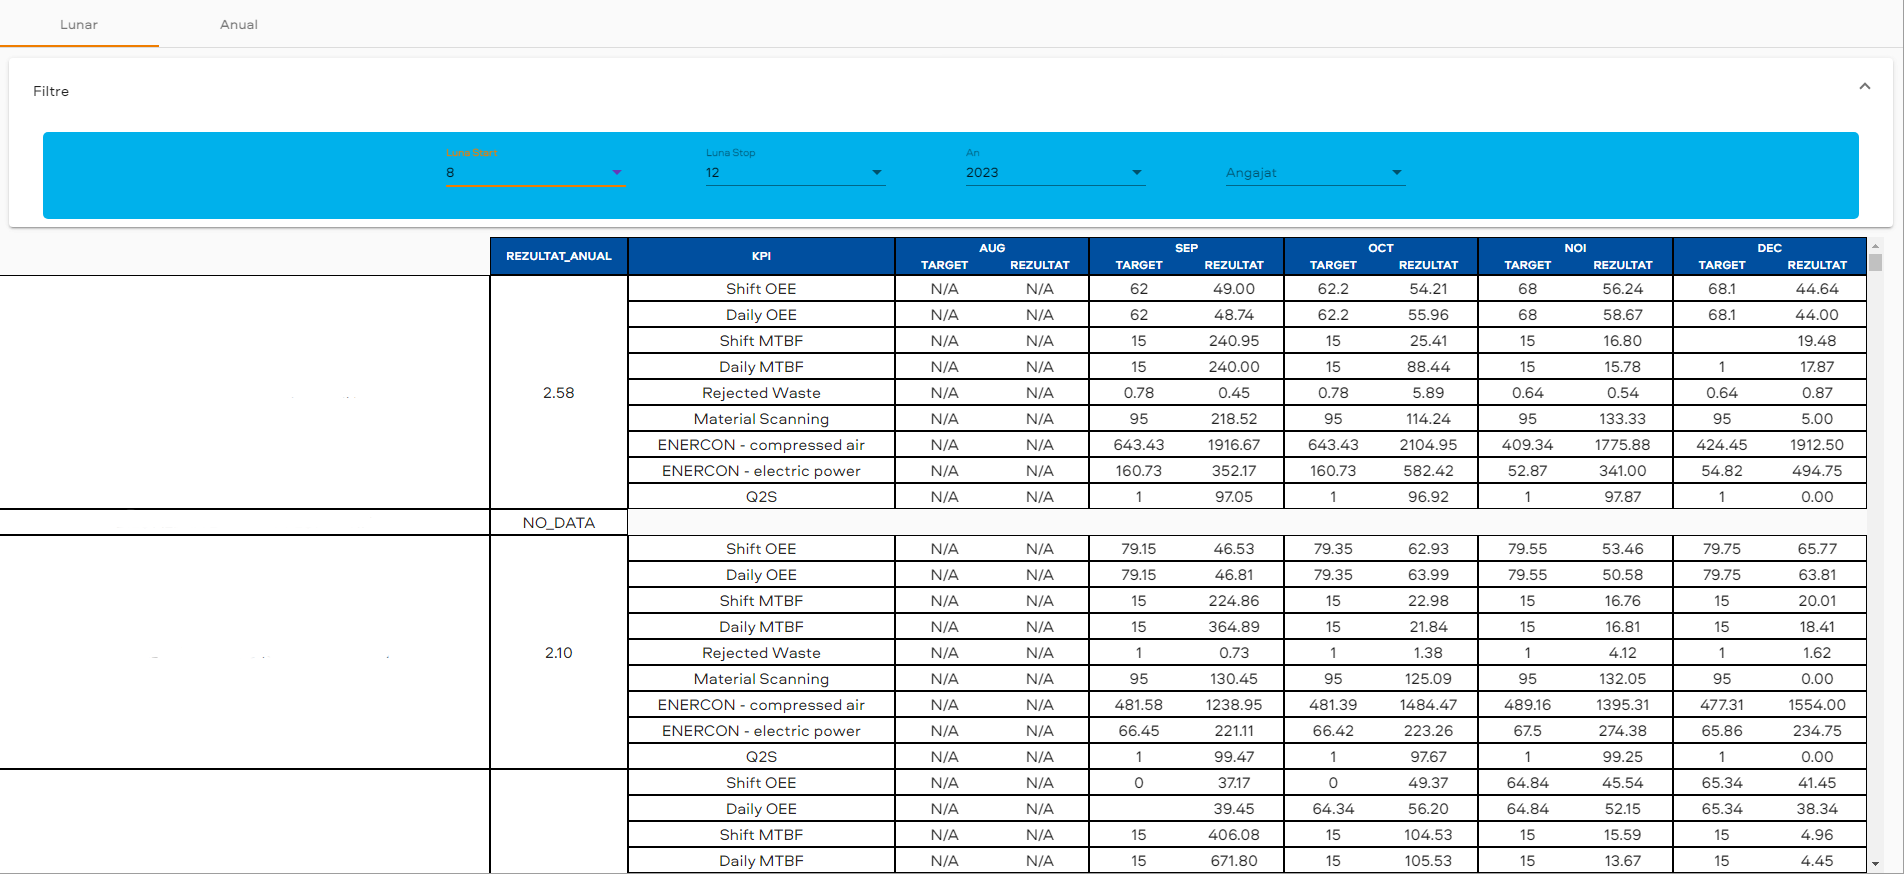The image size is (1904, 874).
Task: Click the SEP month column header
Action: coord(1186,248)
